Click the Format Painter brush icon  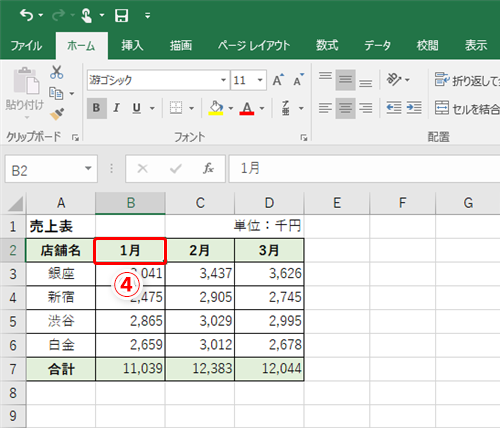click(x=57, y=114)
